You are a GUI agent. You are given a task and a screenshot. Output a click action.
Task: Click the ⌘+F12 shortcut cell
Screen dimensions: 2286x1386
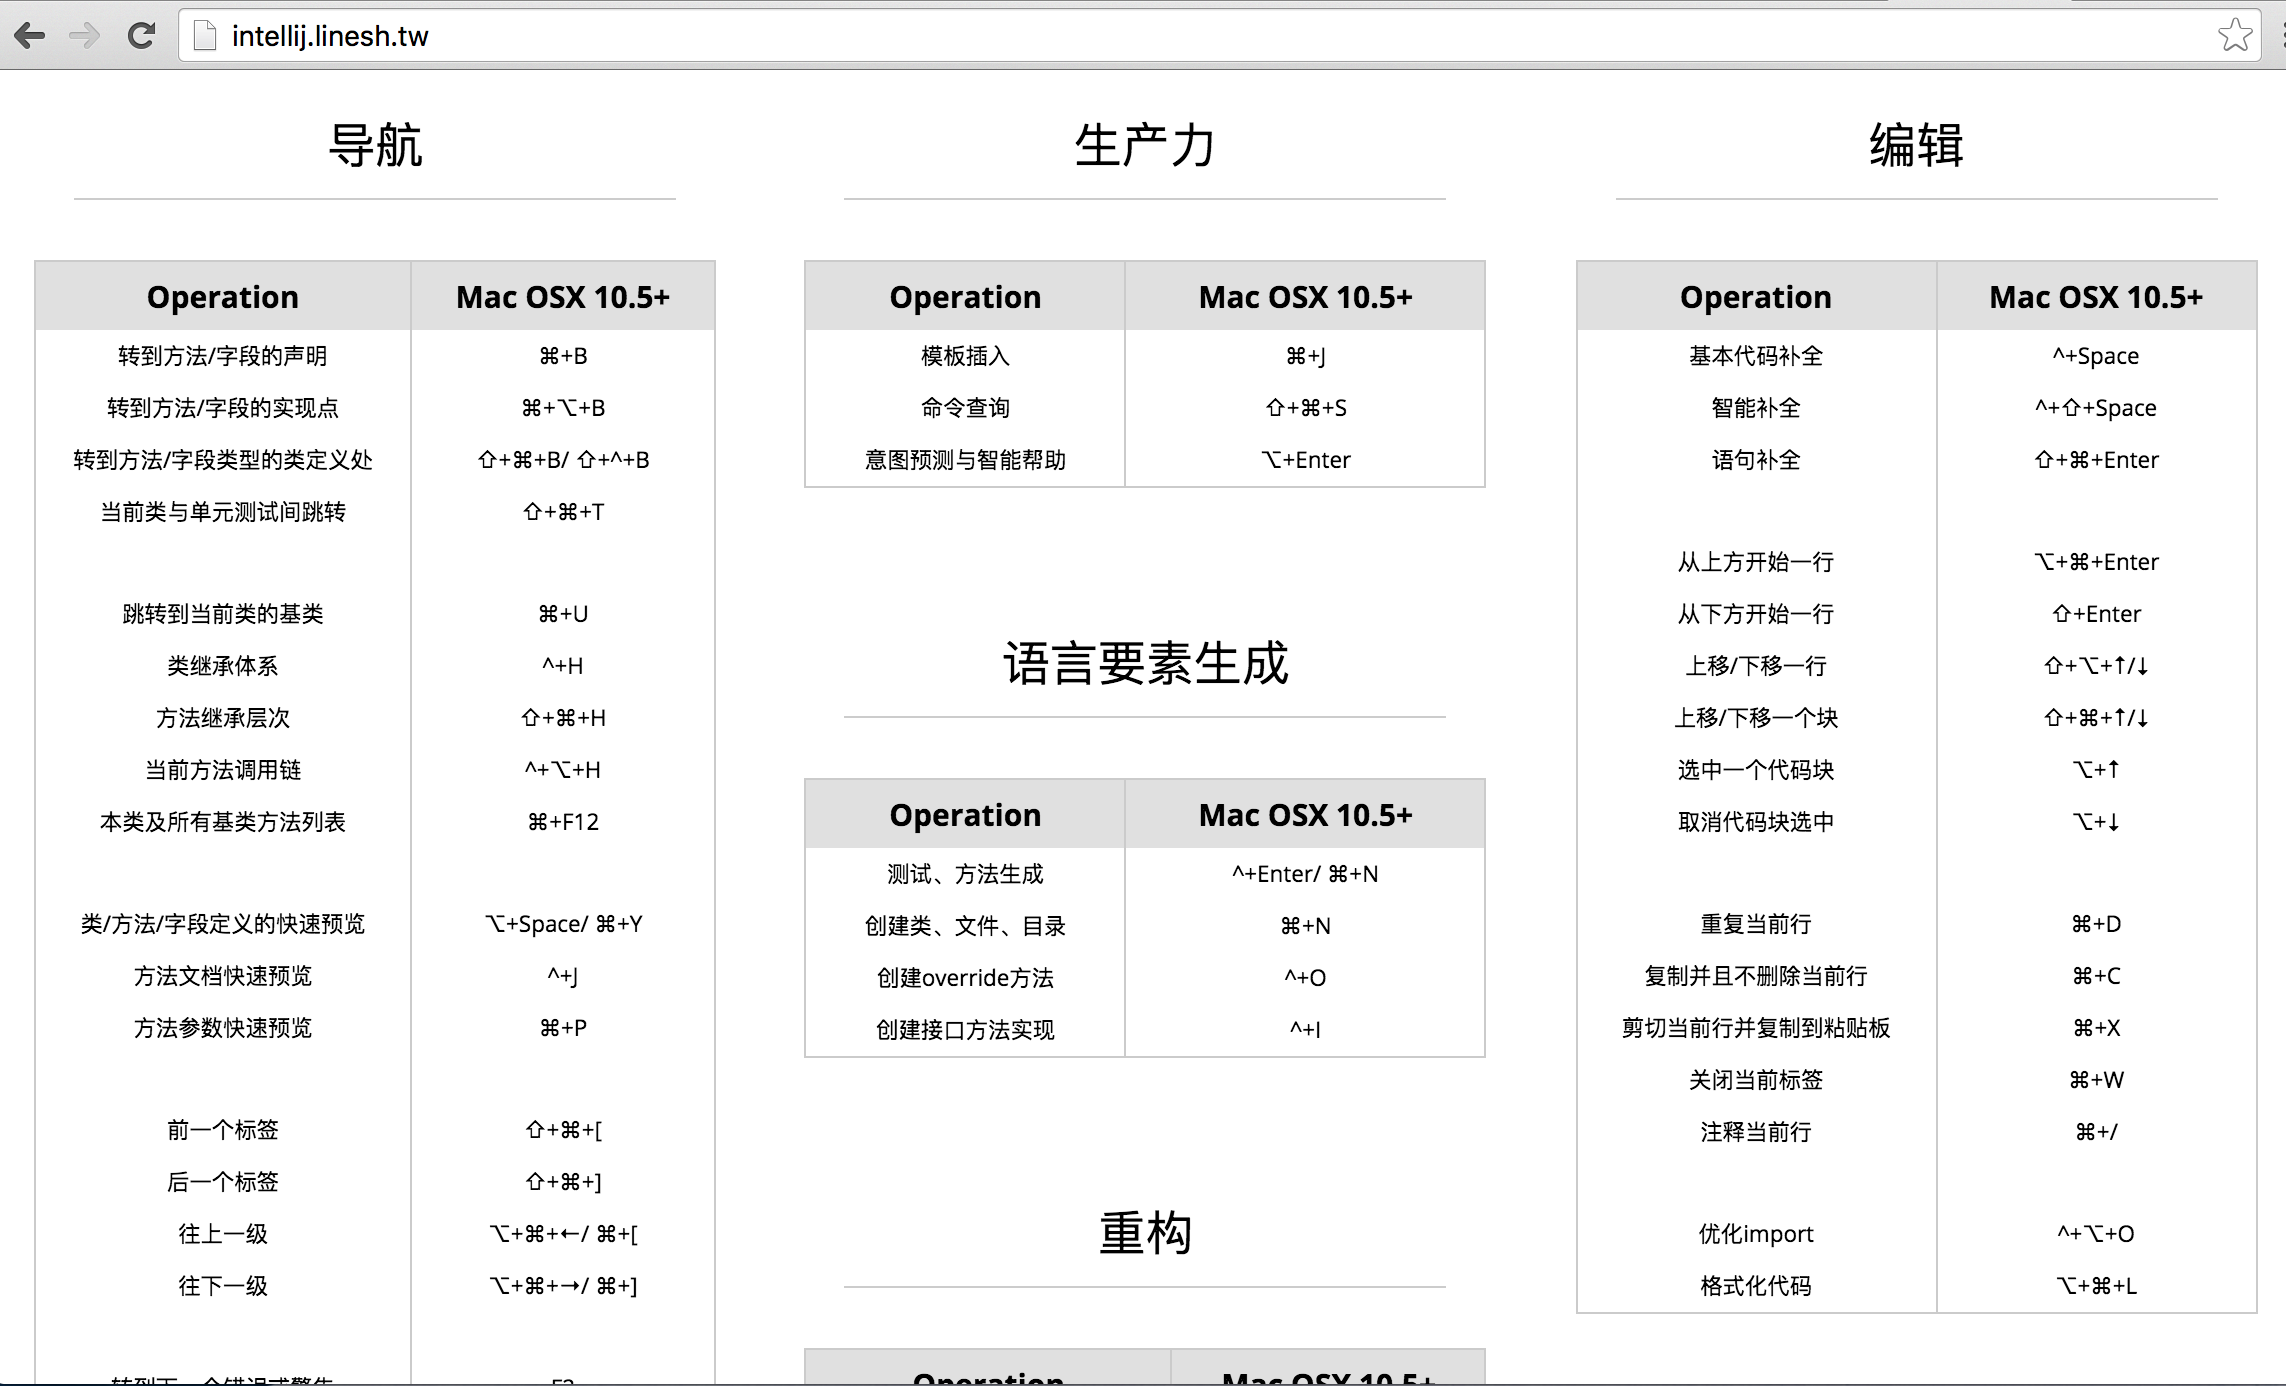(563, 822)
